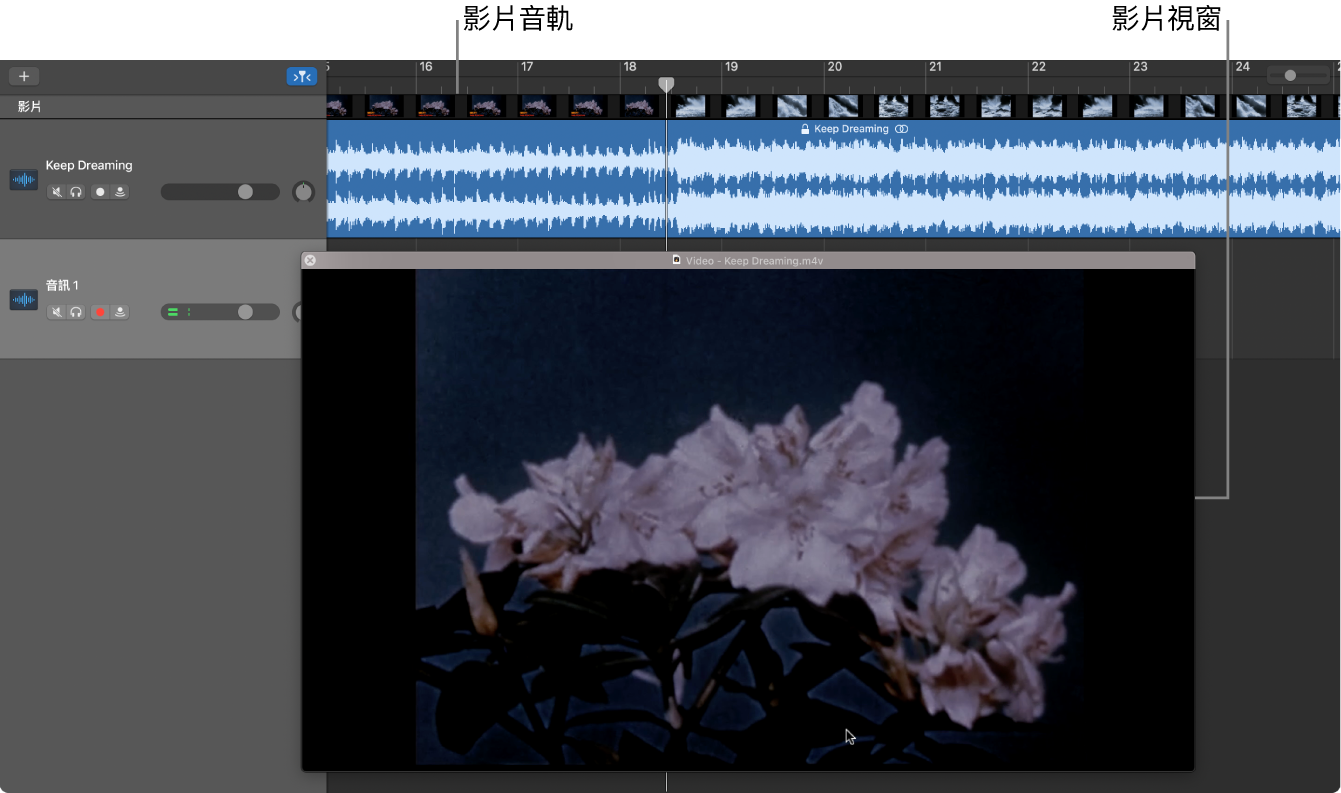Click the 影片 movie track header
This screenshot has width=1341, height=793.
point(30,106)
